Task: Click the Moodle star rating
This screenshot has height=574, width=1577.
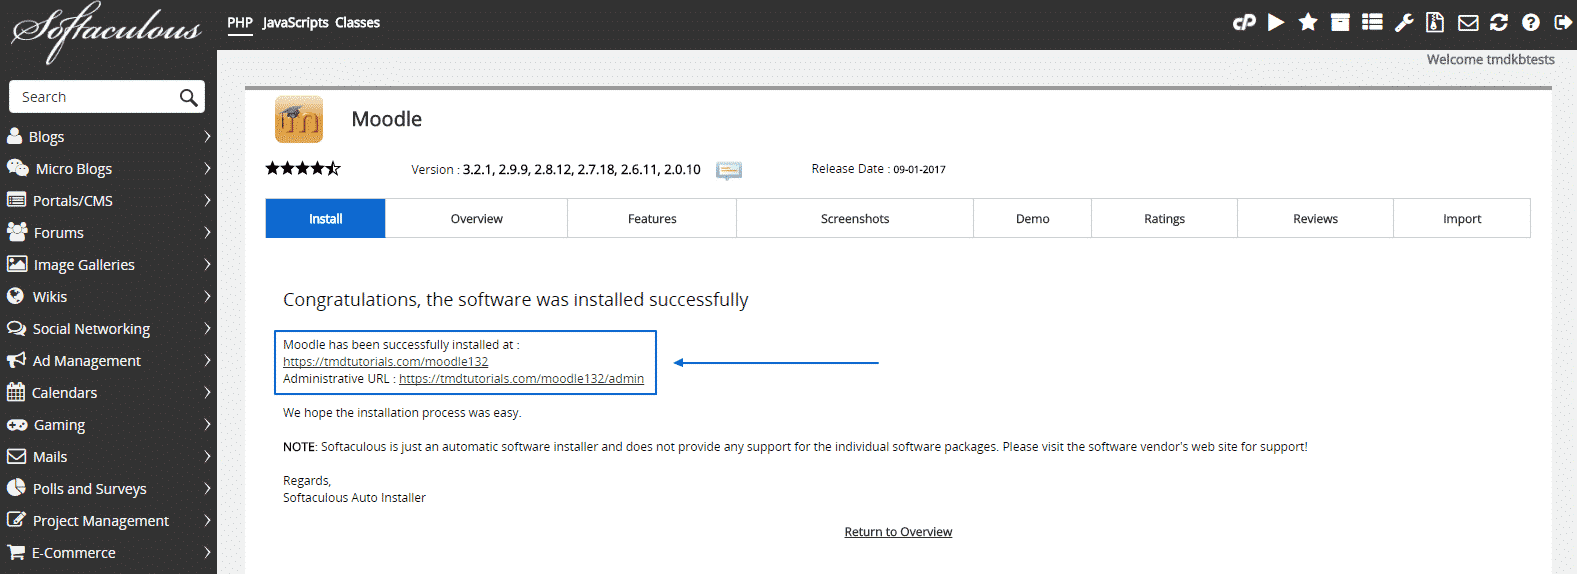Action: point(303,168)
